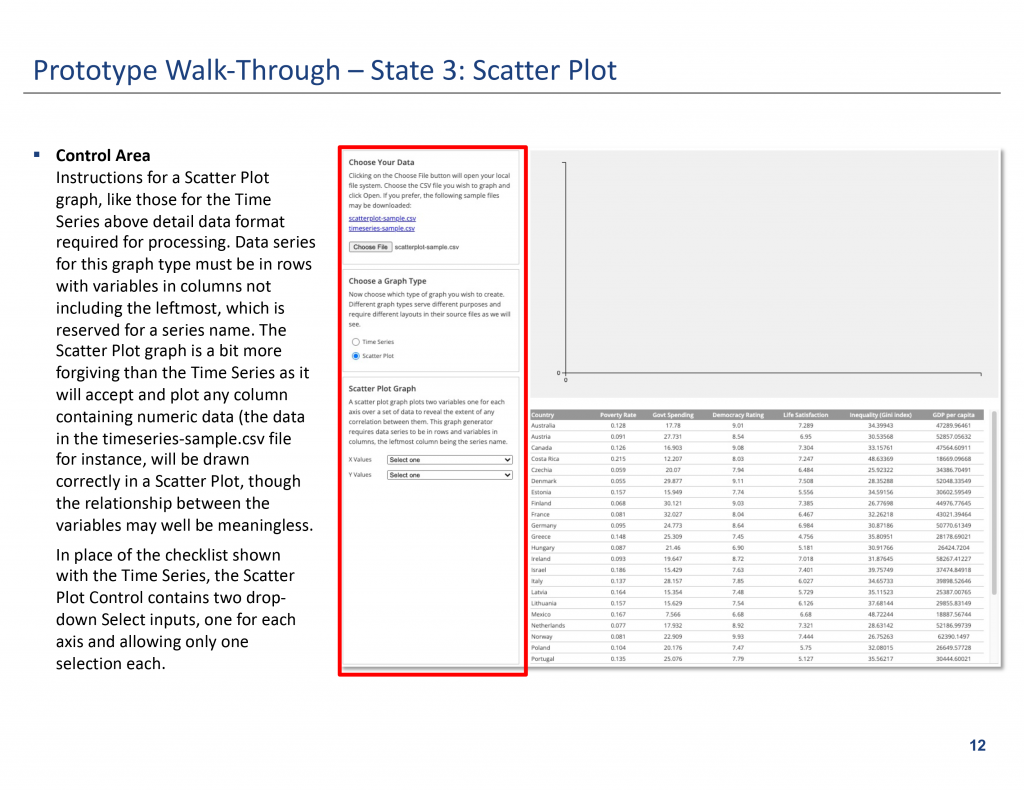The height and width of the screenshot is (791, 1024).
Task: Click the Inequality (Gini index) column header
Action: pyautogui.click(x=880, y=415)
